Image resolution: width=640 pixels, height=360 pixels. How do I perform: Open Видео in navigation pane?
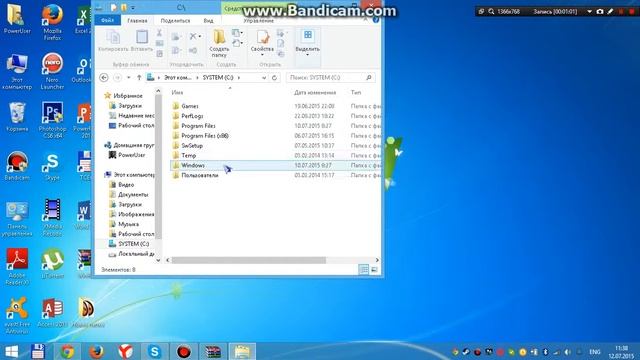point(126,184)
